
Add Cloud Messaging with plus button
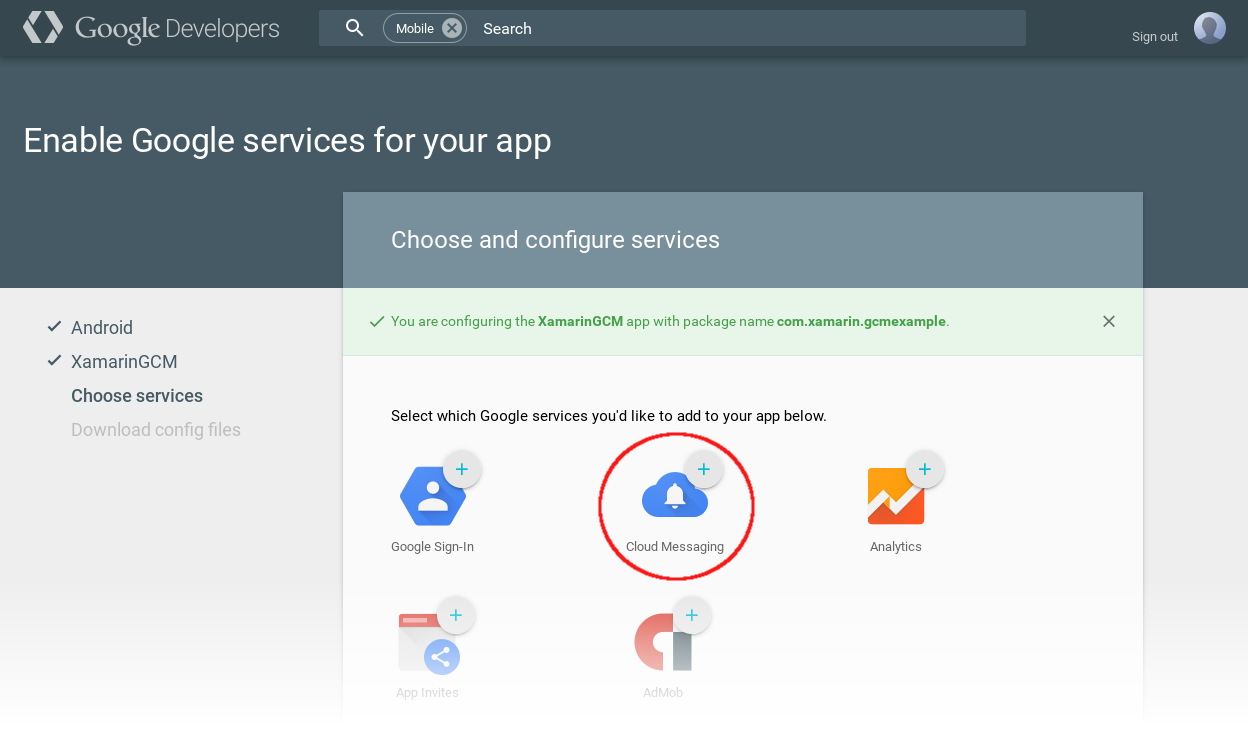point(703,469)
